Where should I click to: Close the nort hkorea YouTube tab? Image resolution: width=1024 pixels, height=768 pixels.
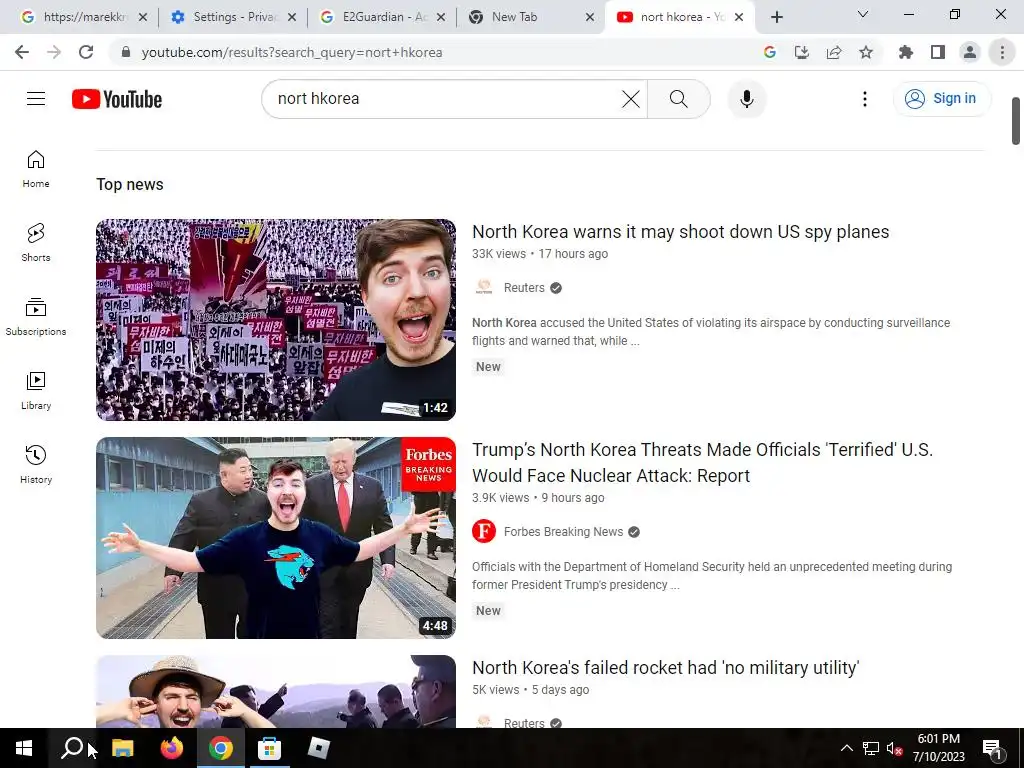[x=739, y=17]
